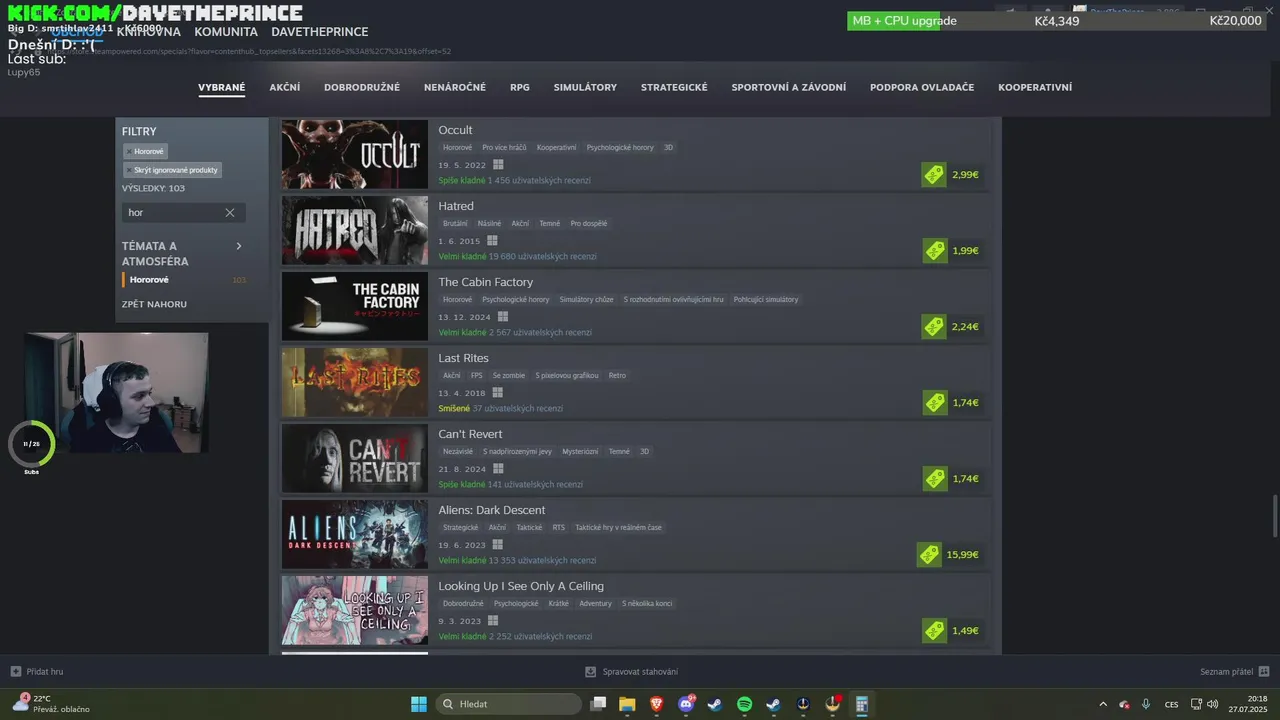The height and width of the screenshot is (720, 1280).
Task: Click the Hledat taskbar search box
Action: (508, 704)
